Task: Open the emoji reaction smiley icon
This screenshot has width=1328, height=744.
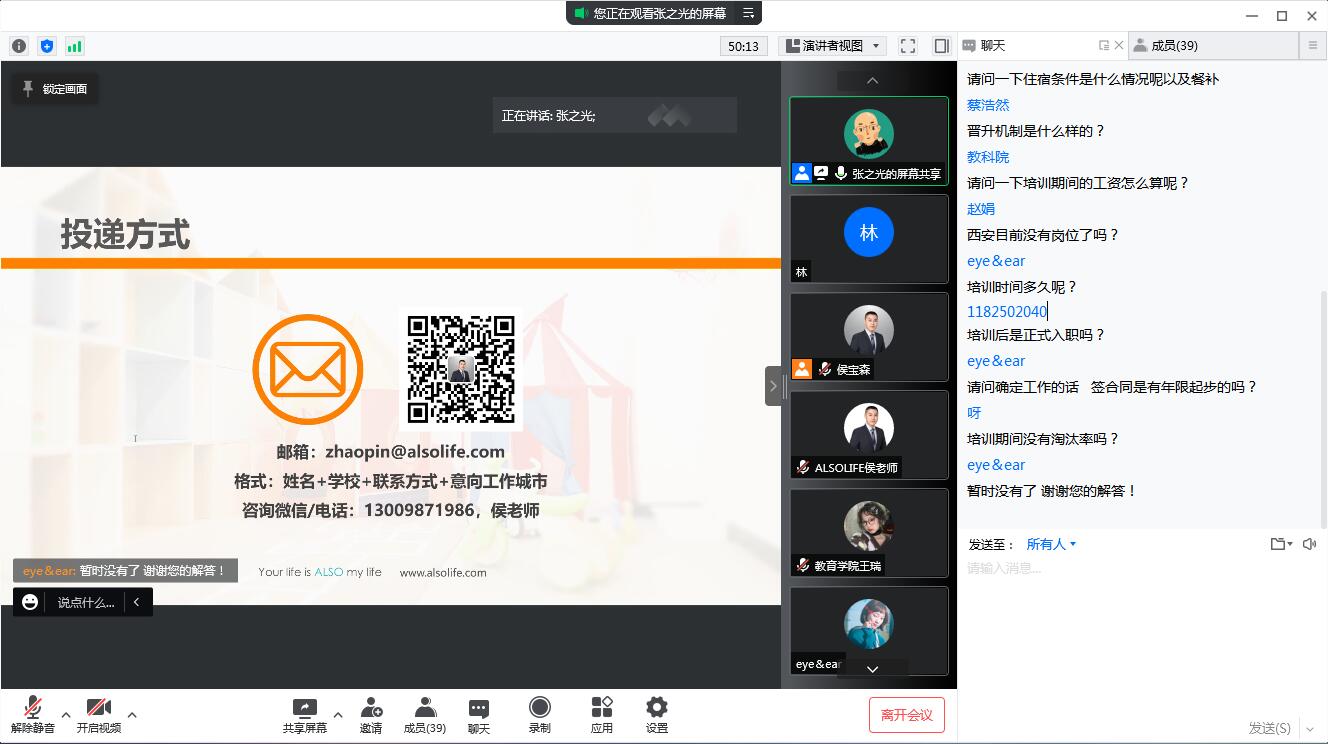Action: [30, 602]
